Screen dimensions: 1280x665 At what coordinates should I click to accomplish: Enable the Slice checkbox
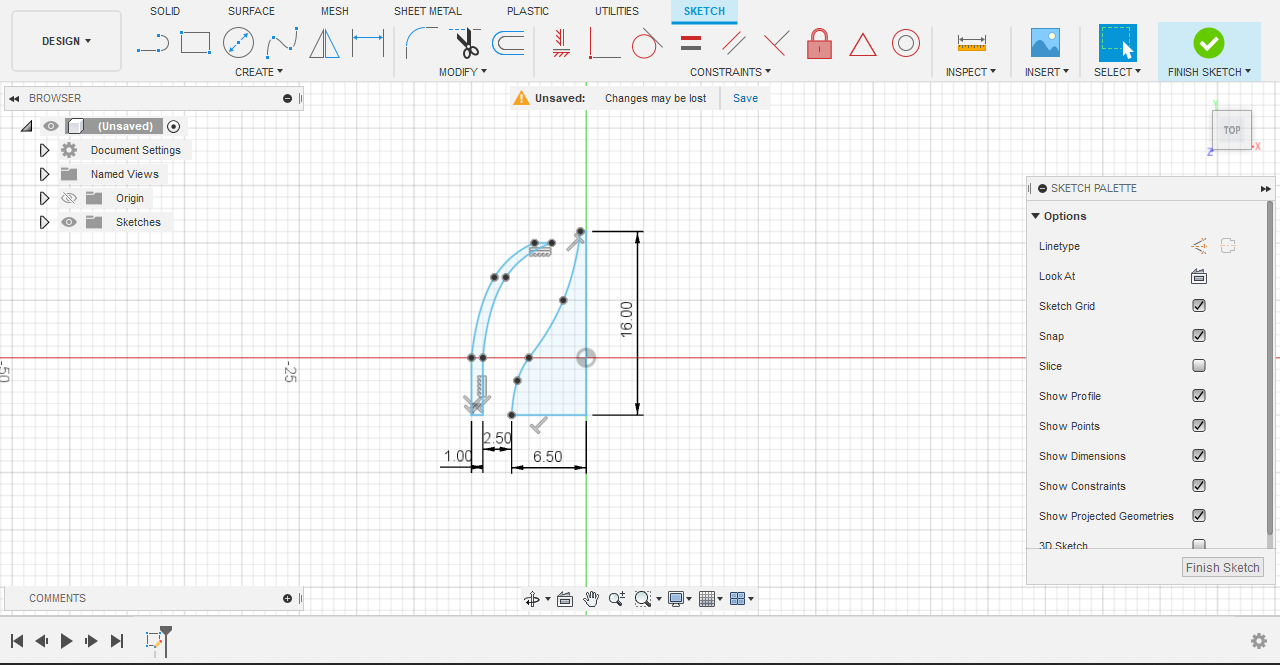(x=1199, y=366)
